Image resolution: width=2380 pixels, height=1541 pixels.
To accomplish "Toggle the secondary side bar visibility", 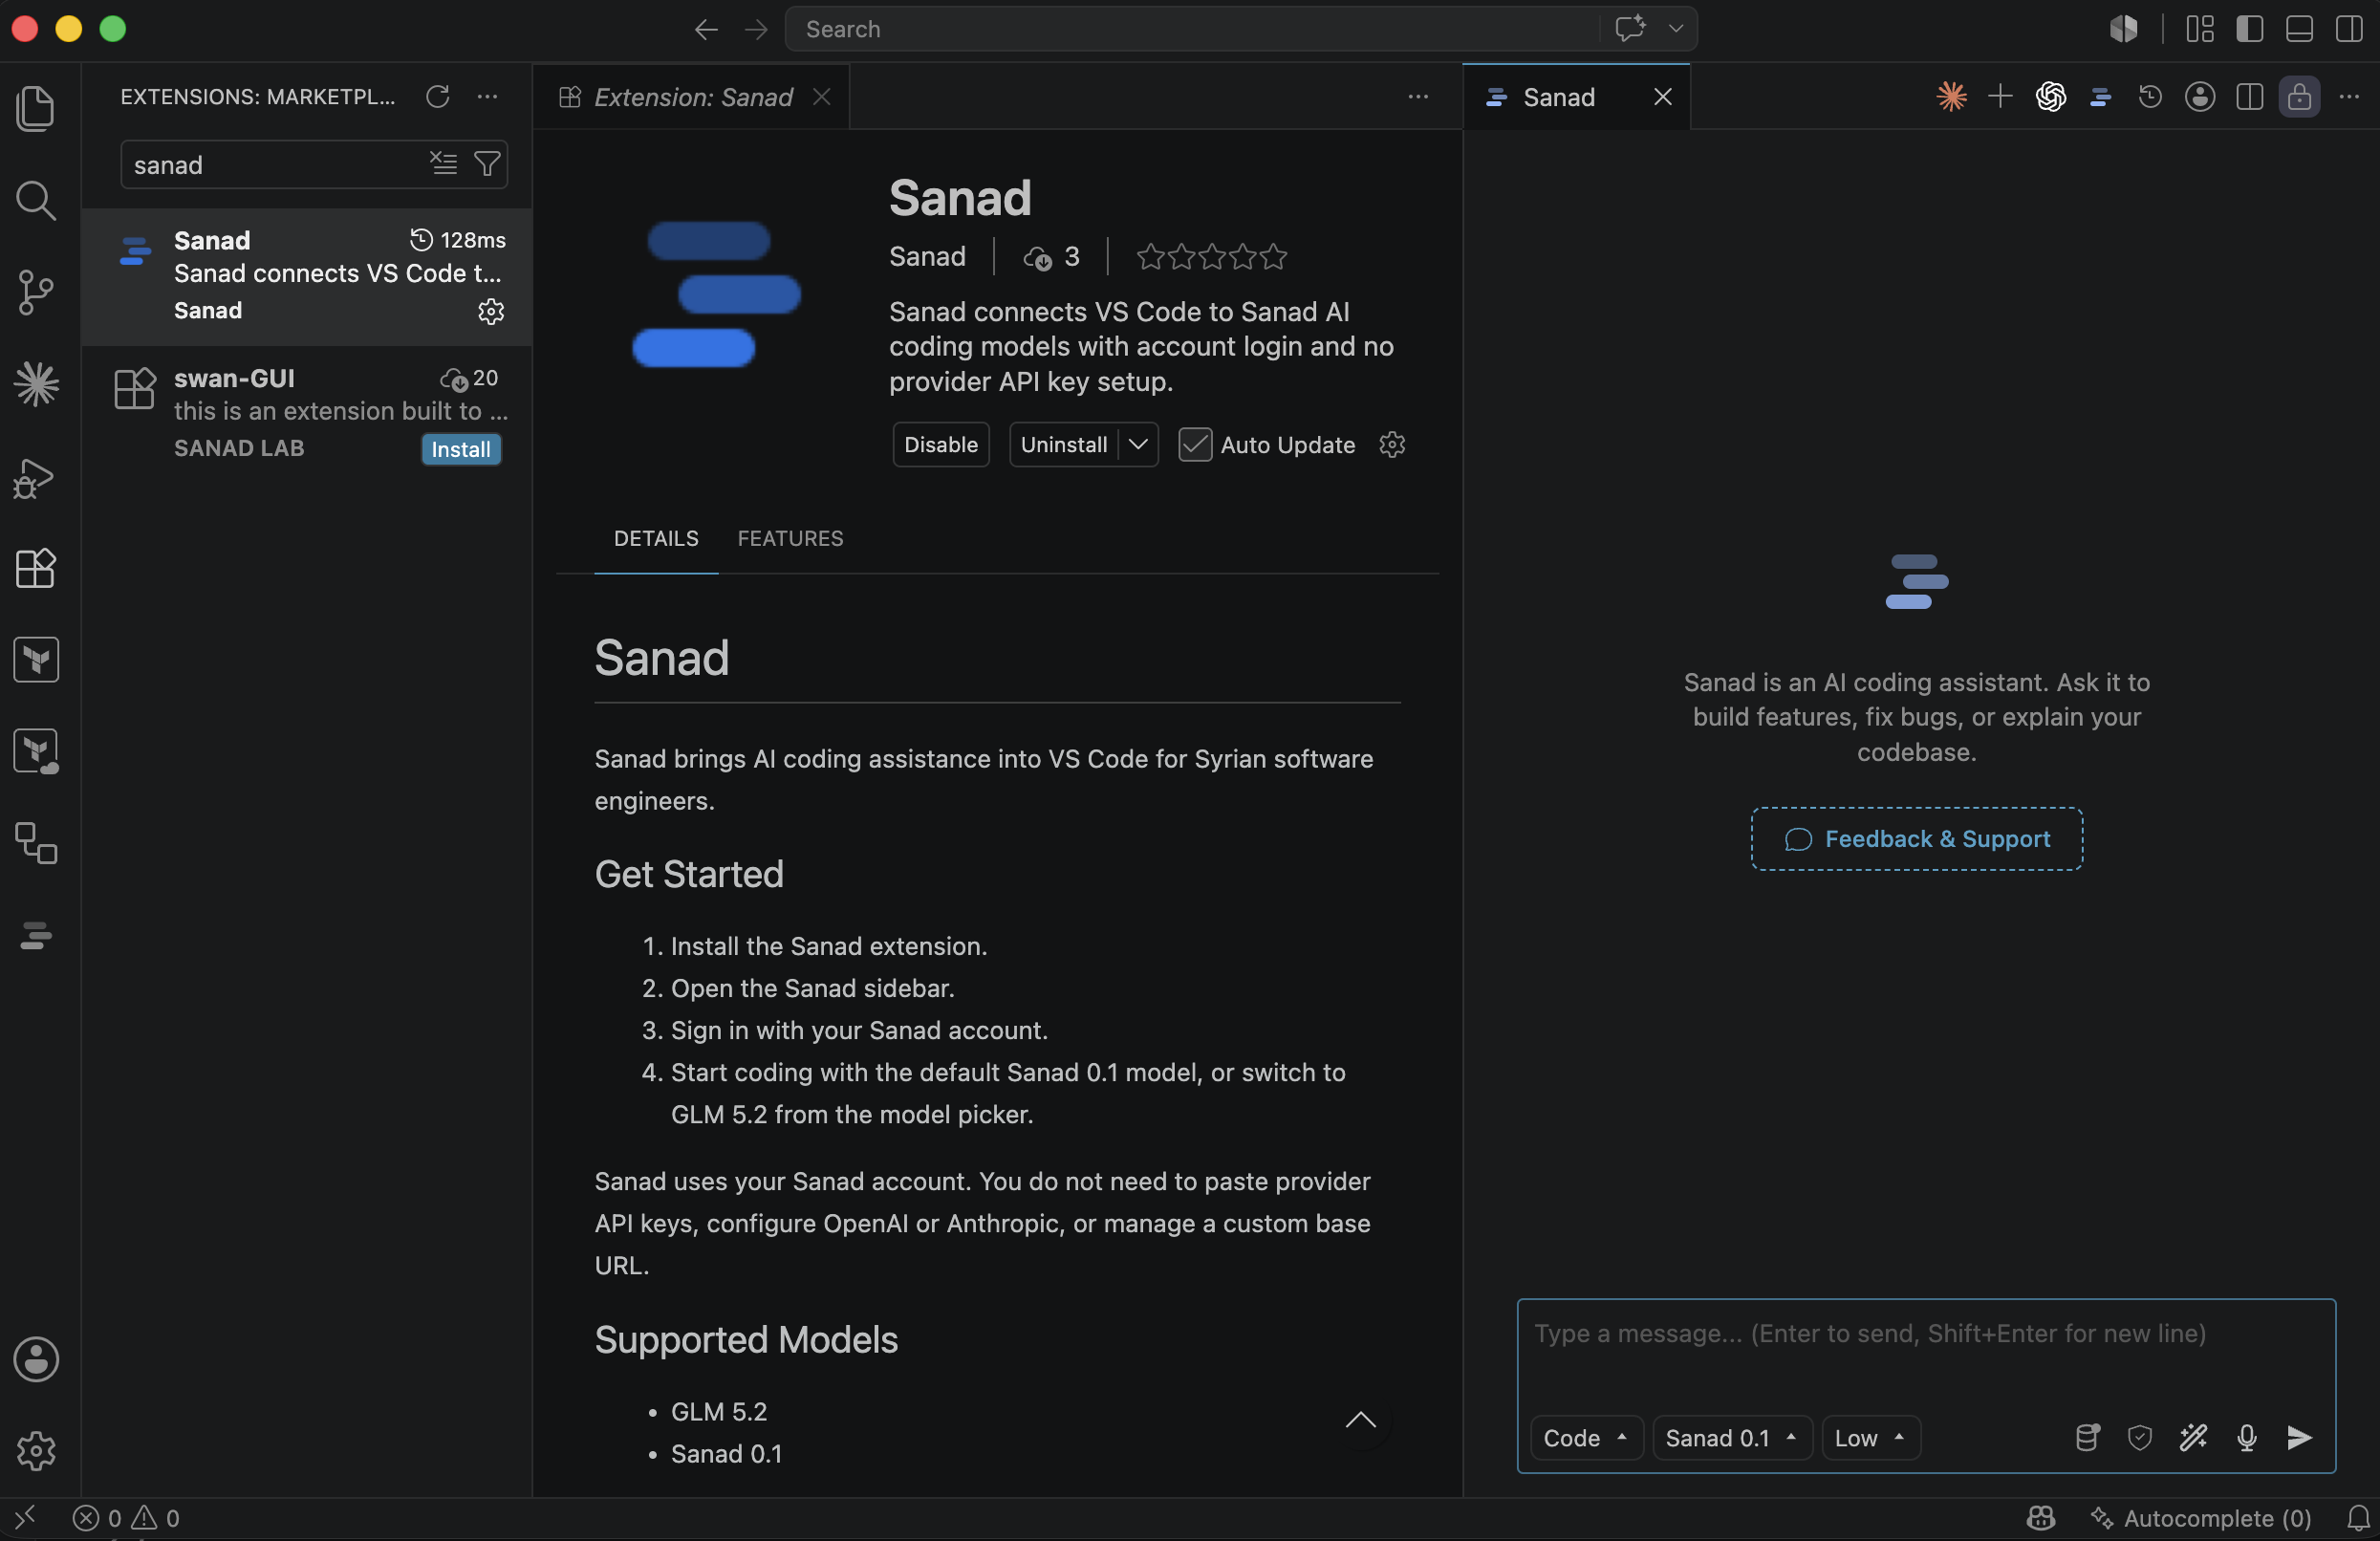I will (x=2349, y=29).
